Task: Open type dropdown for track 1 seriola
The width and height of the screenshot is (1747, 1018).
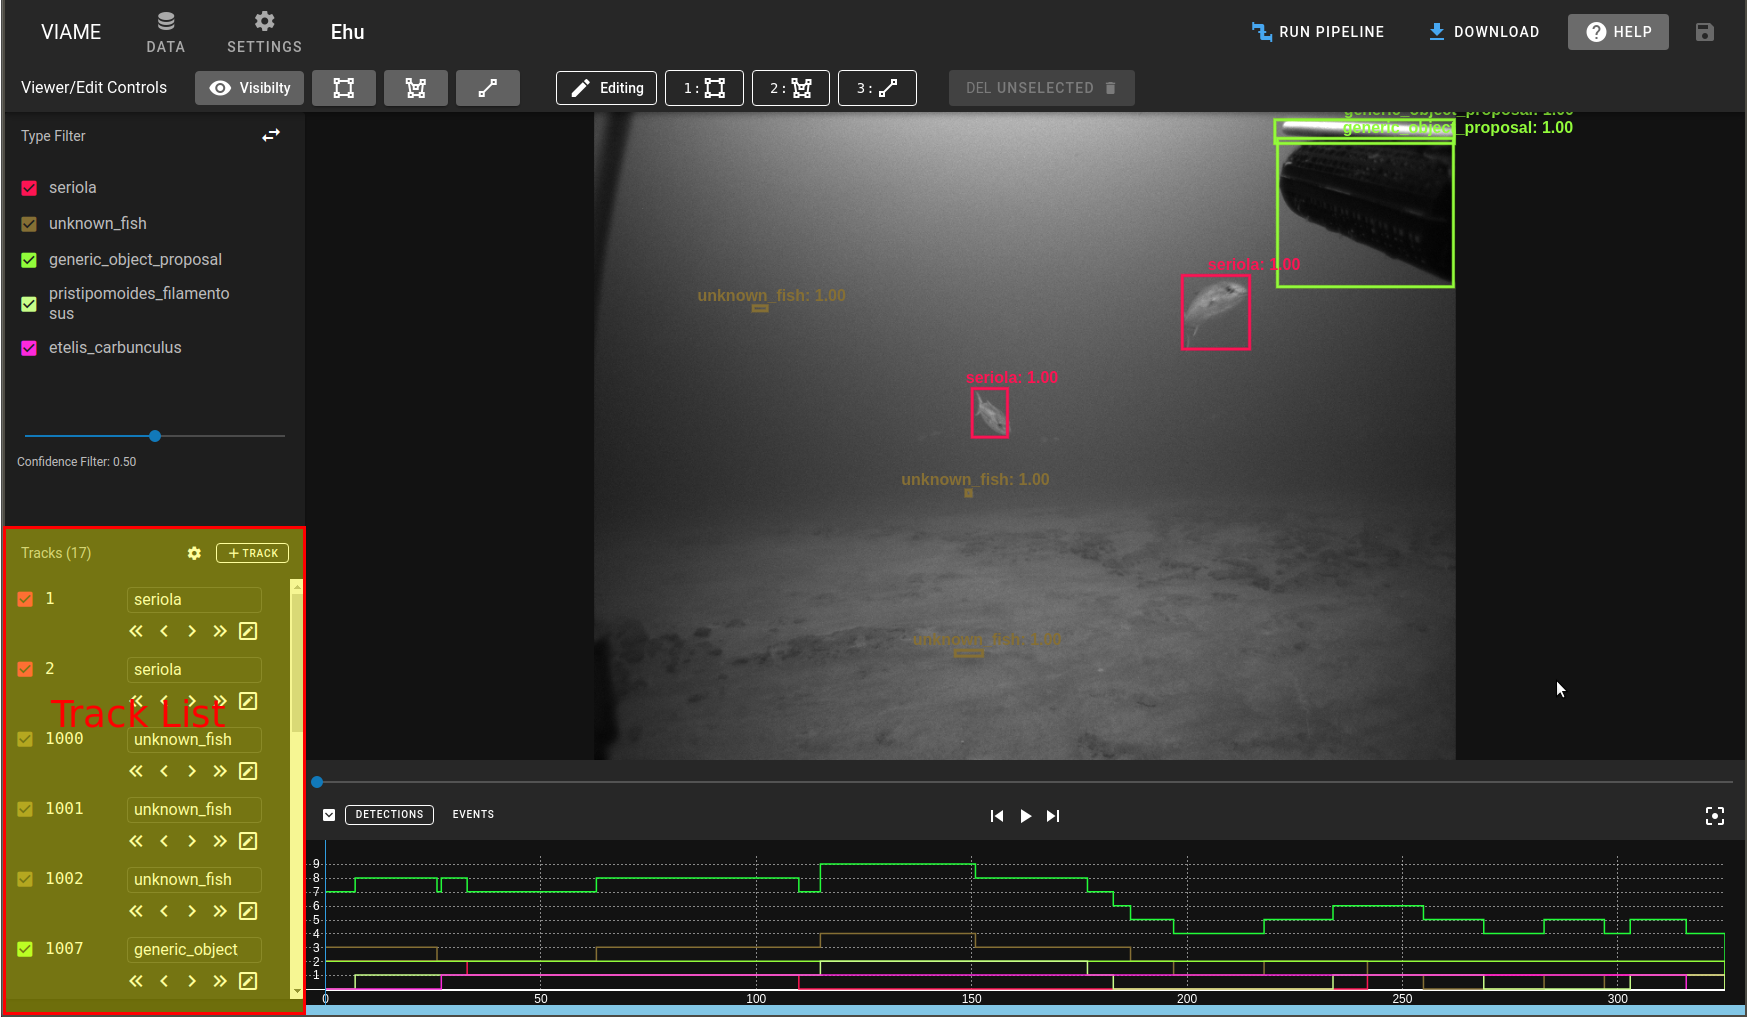Action: pyautogui.click(x=194, y=599)
